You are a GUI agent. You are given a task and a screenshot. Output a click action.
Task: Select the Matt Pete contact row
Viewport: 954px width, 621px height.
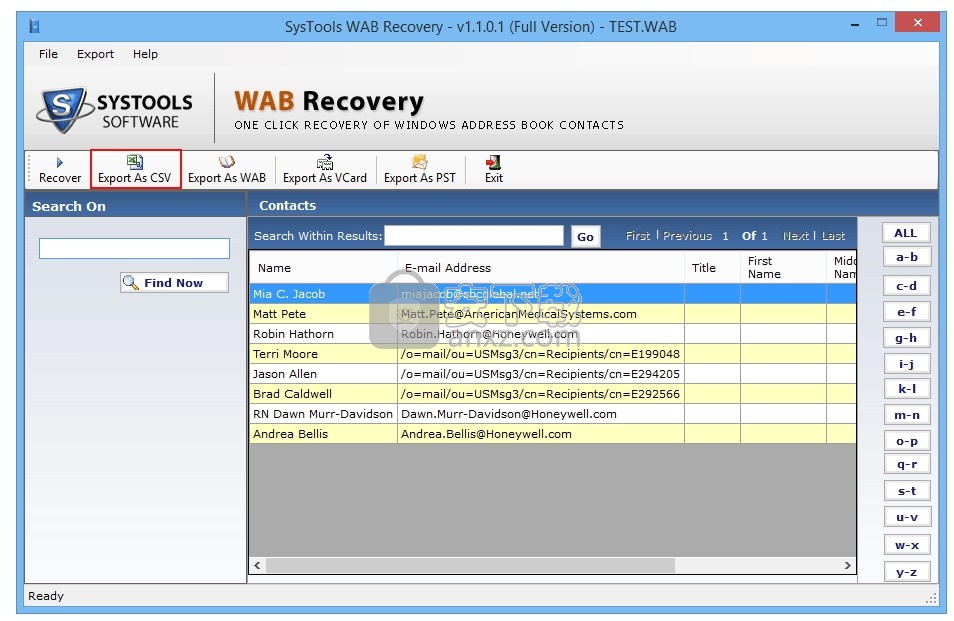552,314
